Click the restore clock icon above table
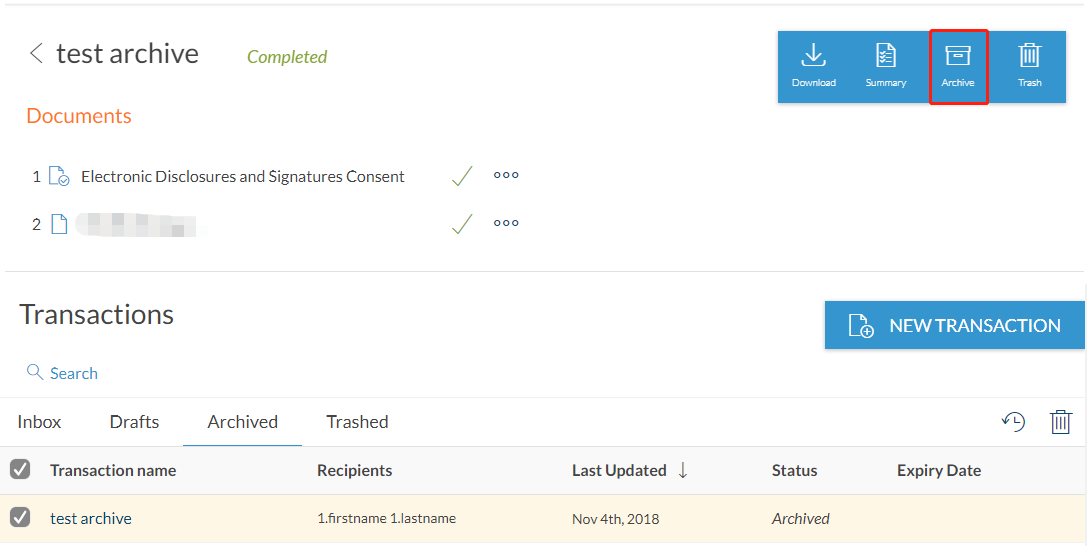Viewport: 1092px width, 546px height. click(1013, 421)
